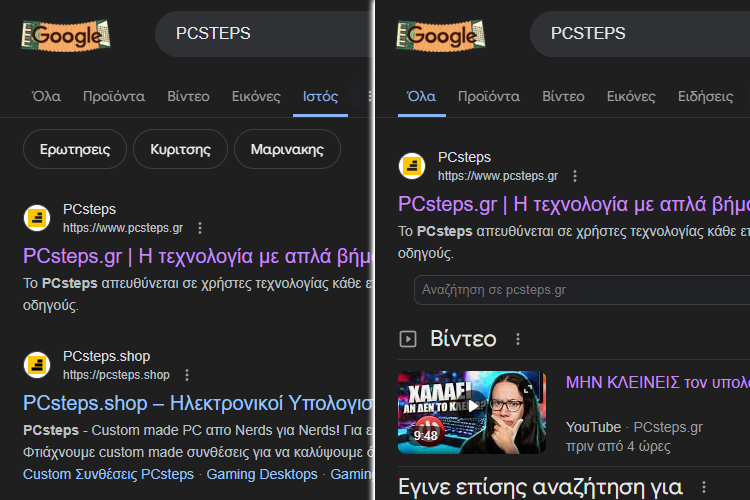Select the Προϊόντα tab in right window
This screenshot has width=750, height=500.
pyautogui.click(x=489, y=97)
